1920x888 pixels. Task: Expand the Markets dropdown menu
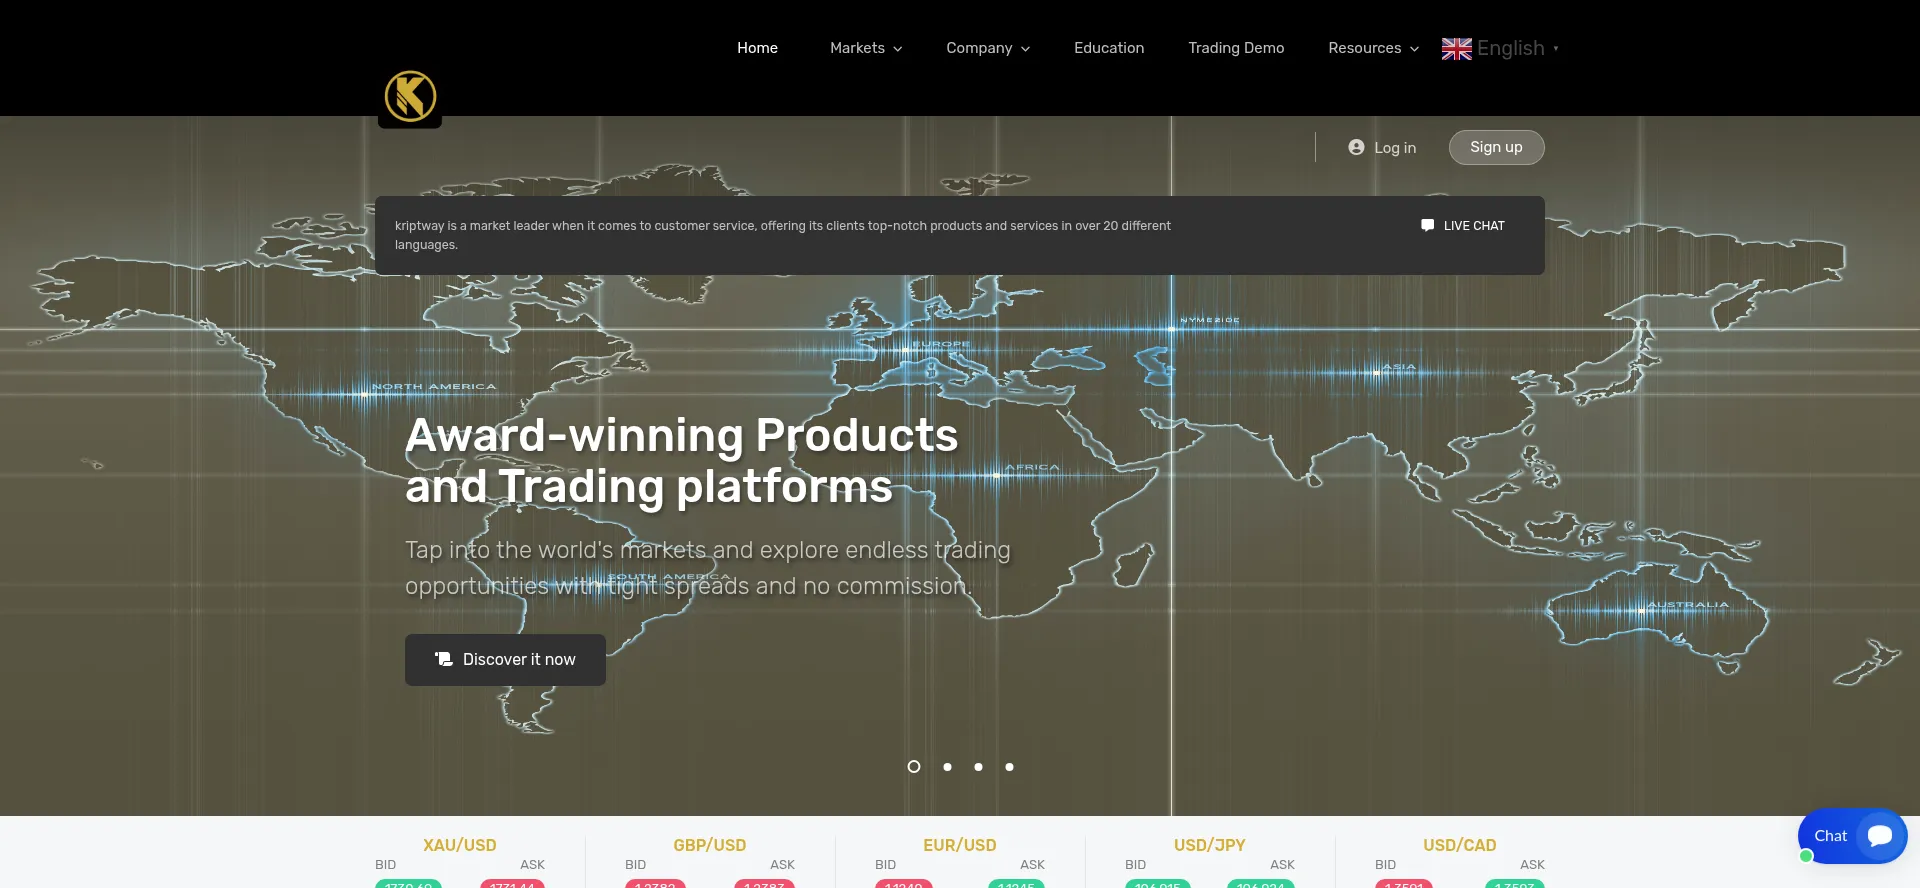tap(865, 48)
